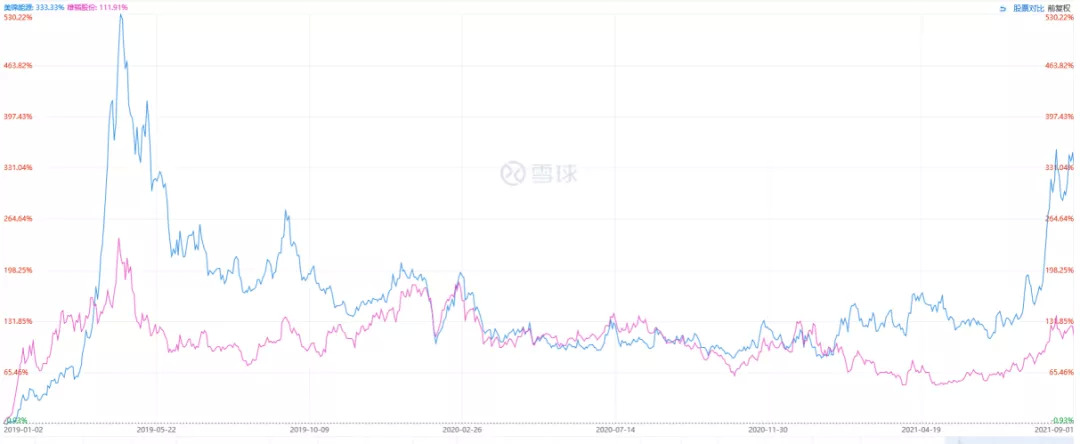Screen dimensions: 1080x444
Task: Click the blue line's highest peak
Action: pos(121,15)
